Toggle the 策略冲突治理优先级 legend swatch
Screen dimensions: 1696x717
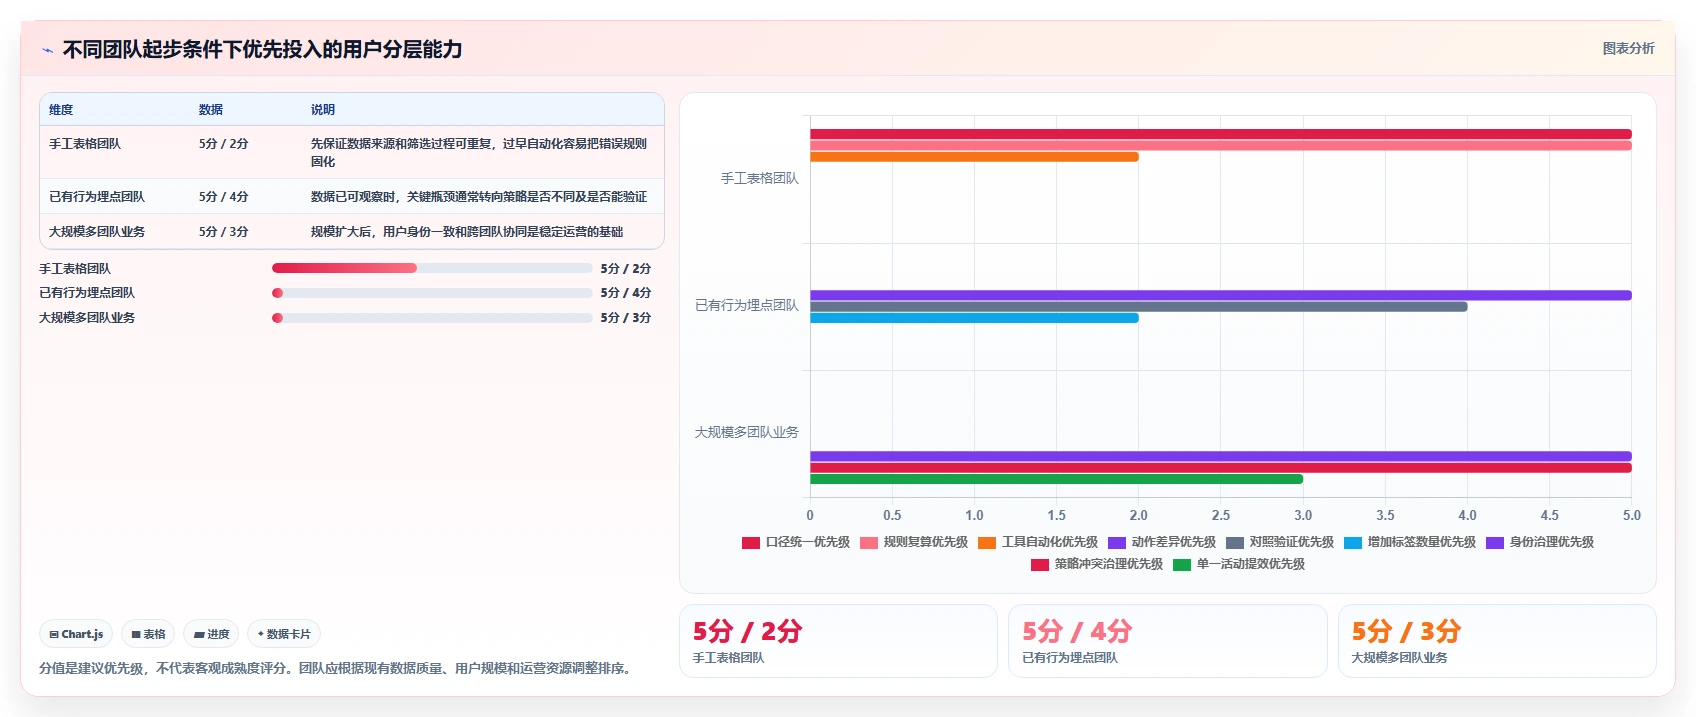1040,564
